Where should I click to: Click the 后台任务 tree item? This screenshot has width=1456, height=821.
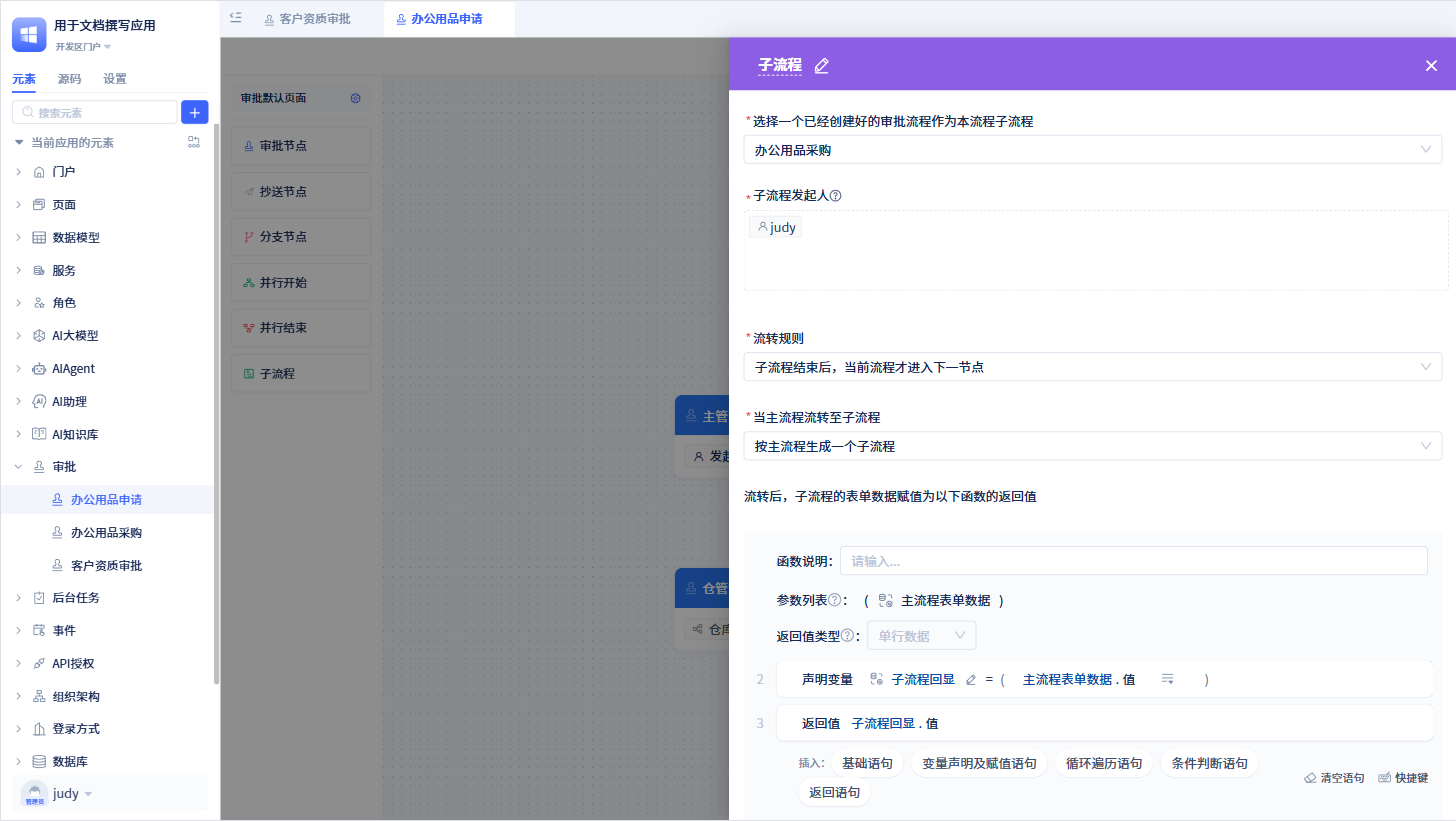pos(76,598)
